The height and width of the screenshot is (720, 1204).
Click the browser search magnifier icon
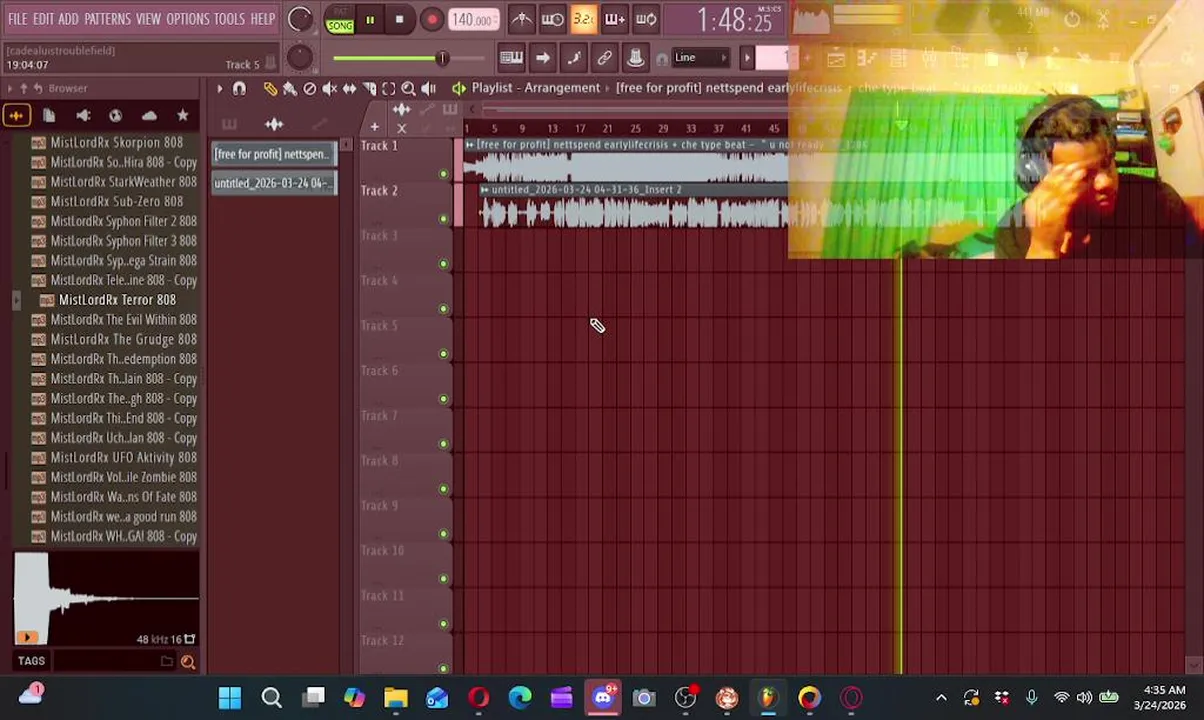coord(187,661)
